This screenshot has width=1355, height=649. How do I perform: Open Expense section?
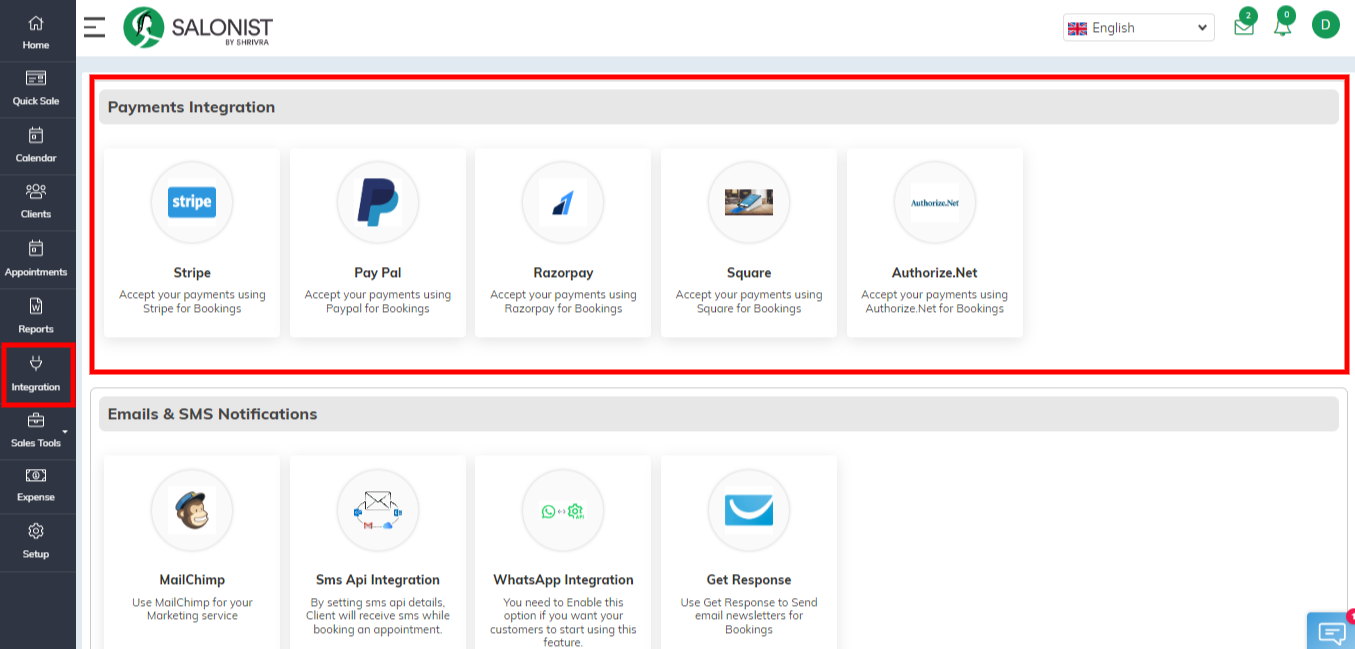pyautogui.click(x=36, y=485)
